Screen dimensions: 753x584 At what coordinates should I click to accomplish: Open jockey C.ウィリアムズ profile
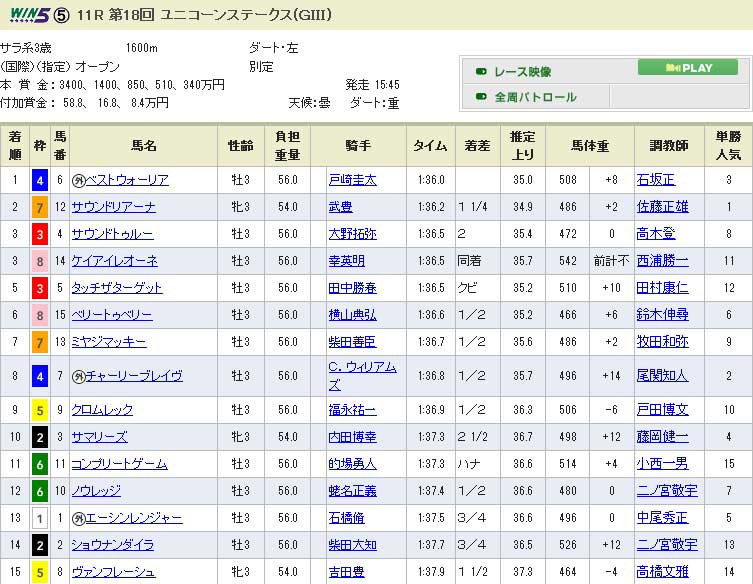point(363,376)
